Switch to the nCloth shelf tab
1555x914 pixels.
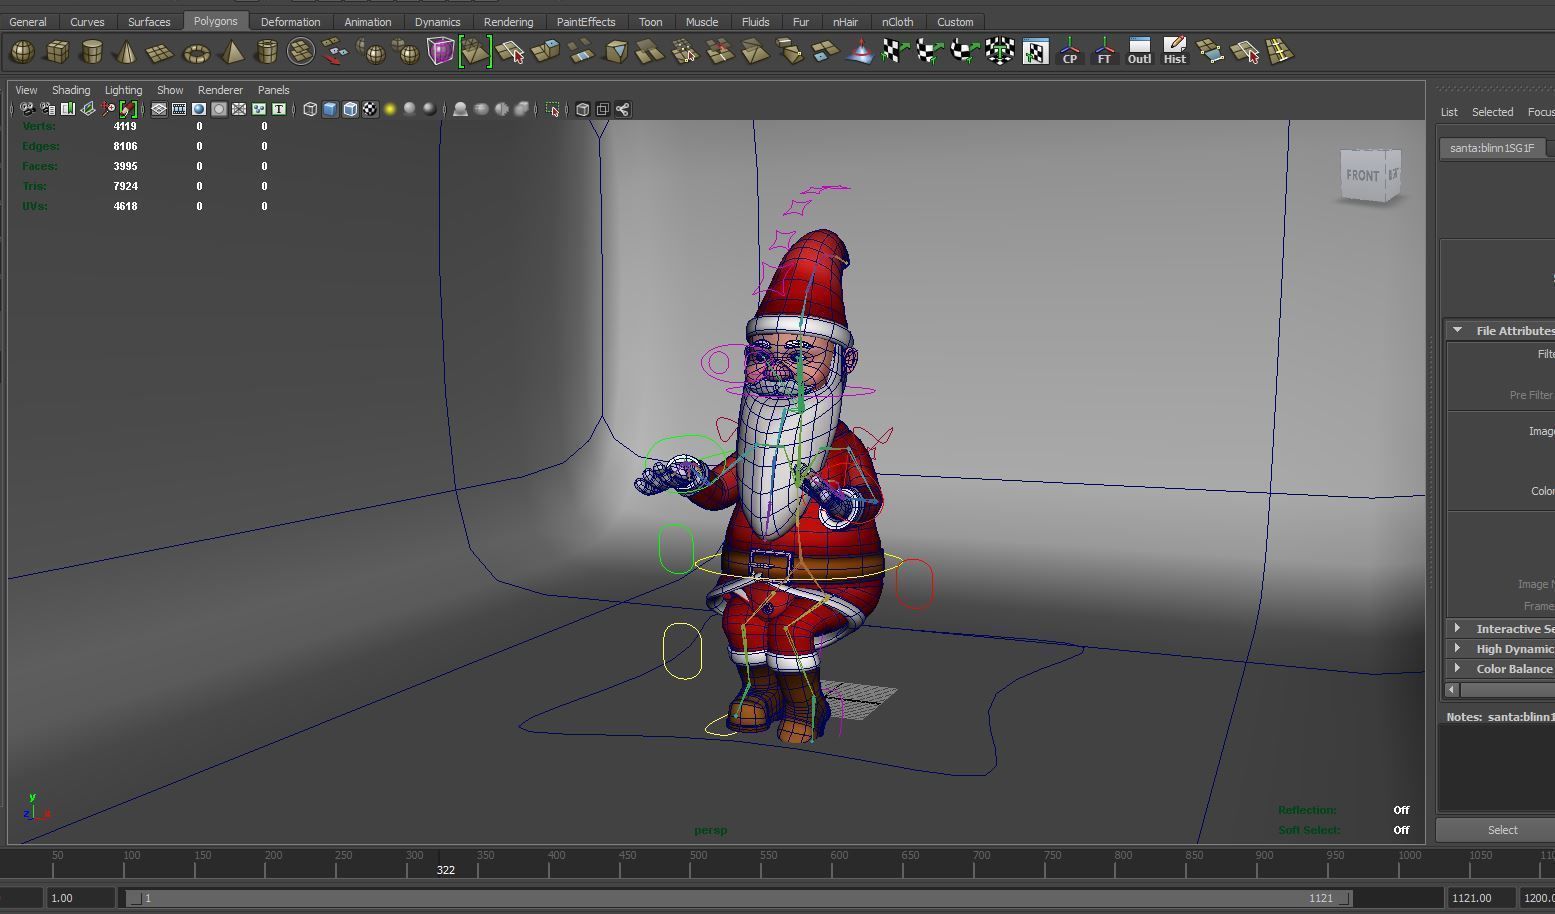[897, 21]
